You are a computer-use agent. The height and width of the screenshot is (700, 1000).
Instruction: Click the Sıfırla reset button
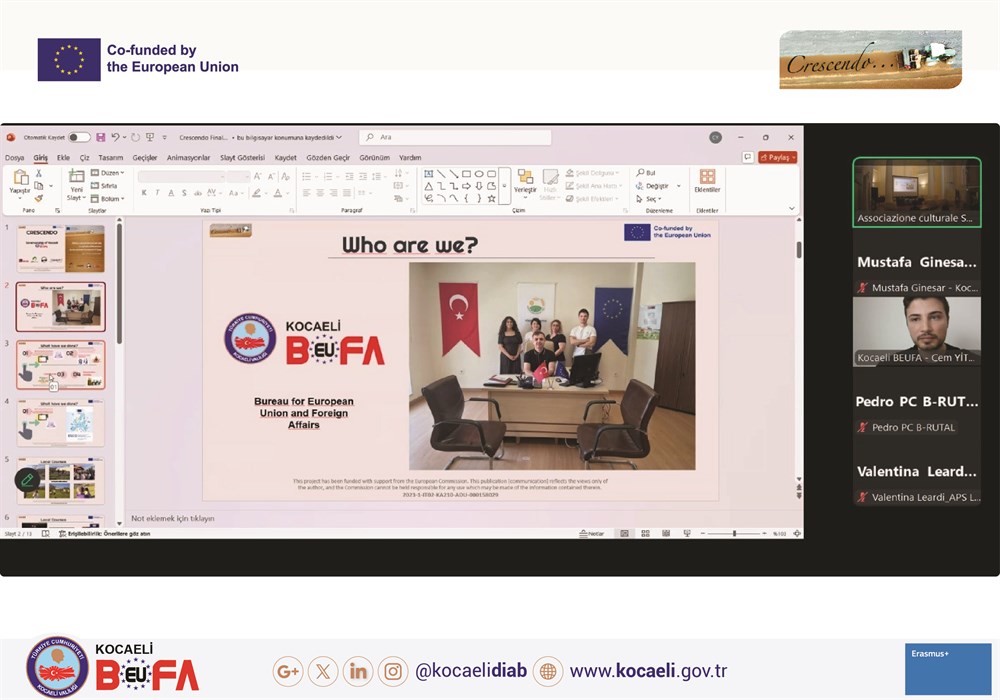pos(104,186)
